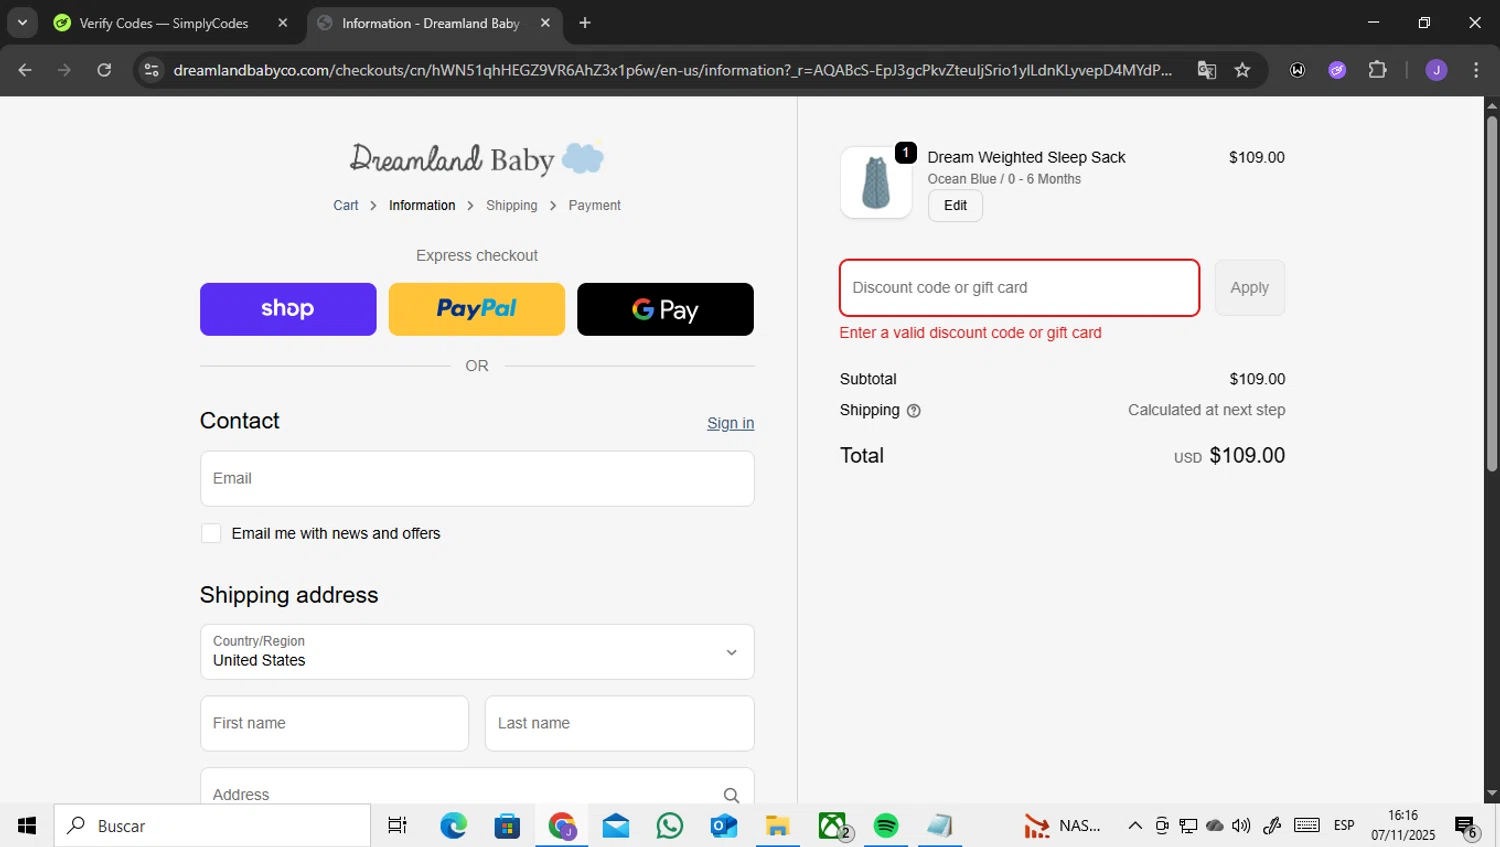
Task: Open the Chrome profile avatar J
Action: point(1436,70)
